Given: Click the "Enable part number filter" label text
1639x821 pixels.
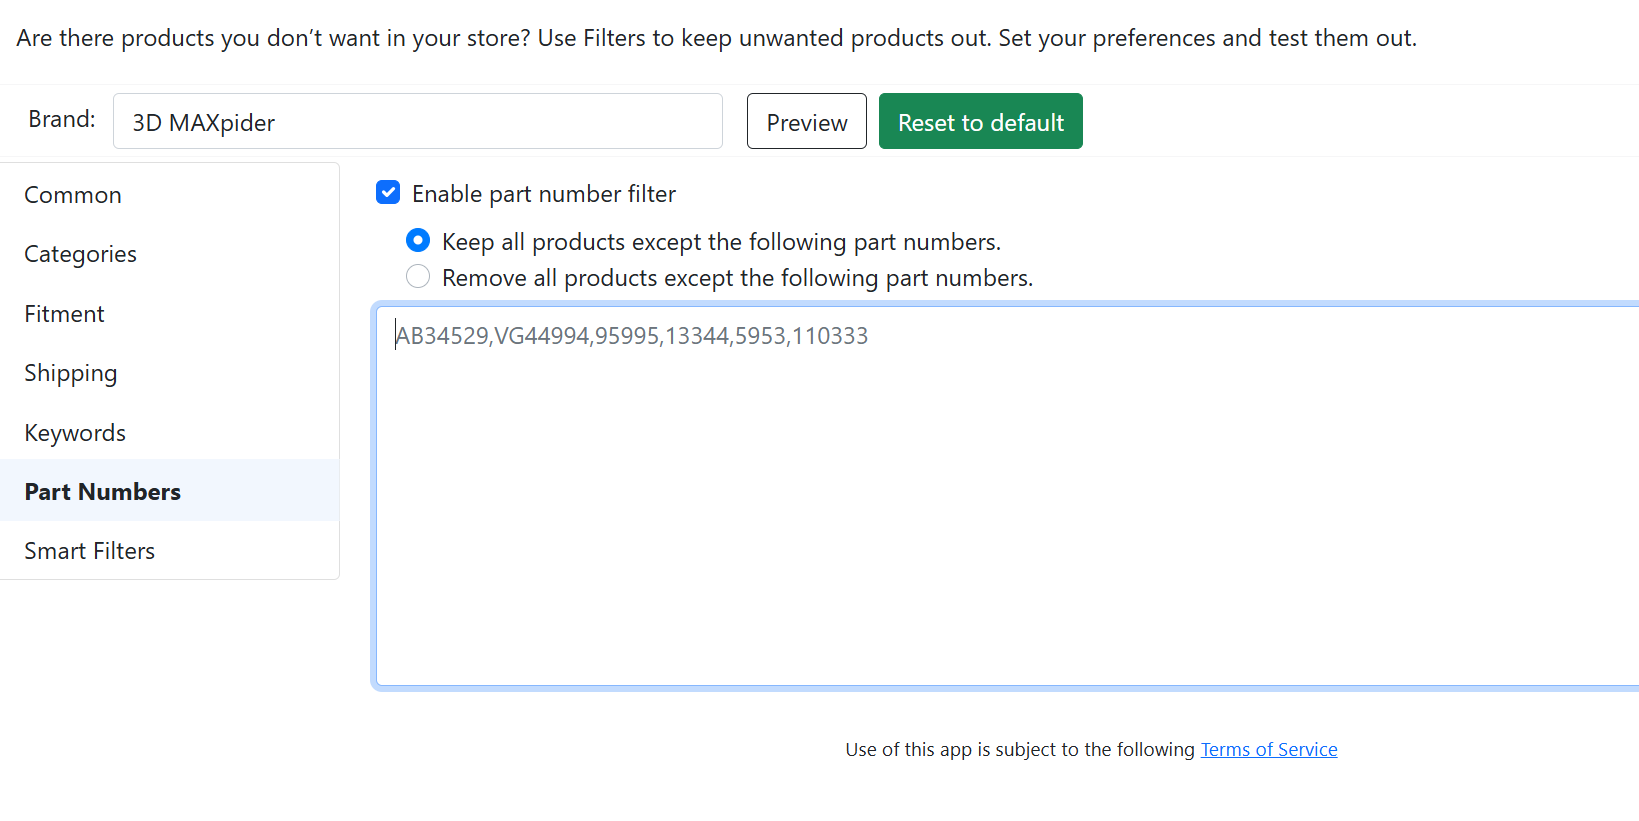Looking at the screenshot, I should [543, 194].
